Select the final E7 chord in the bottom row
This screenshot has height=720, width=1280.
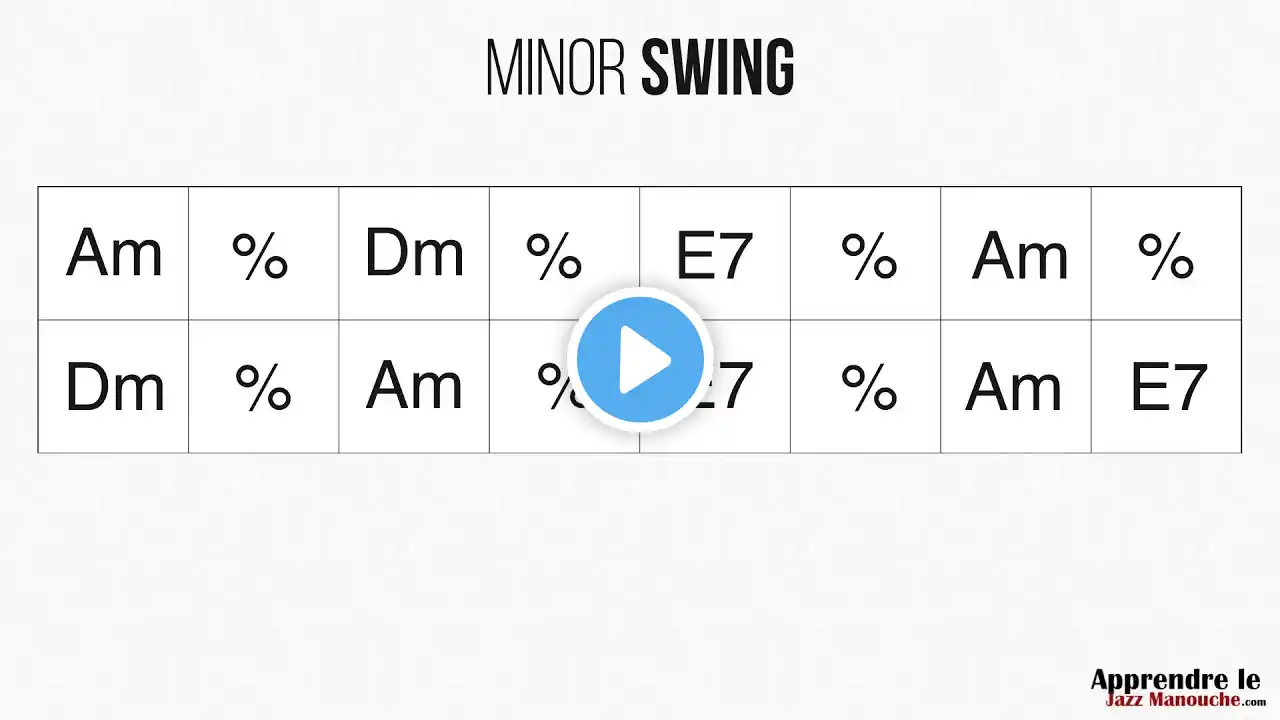click(1168, 388)
